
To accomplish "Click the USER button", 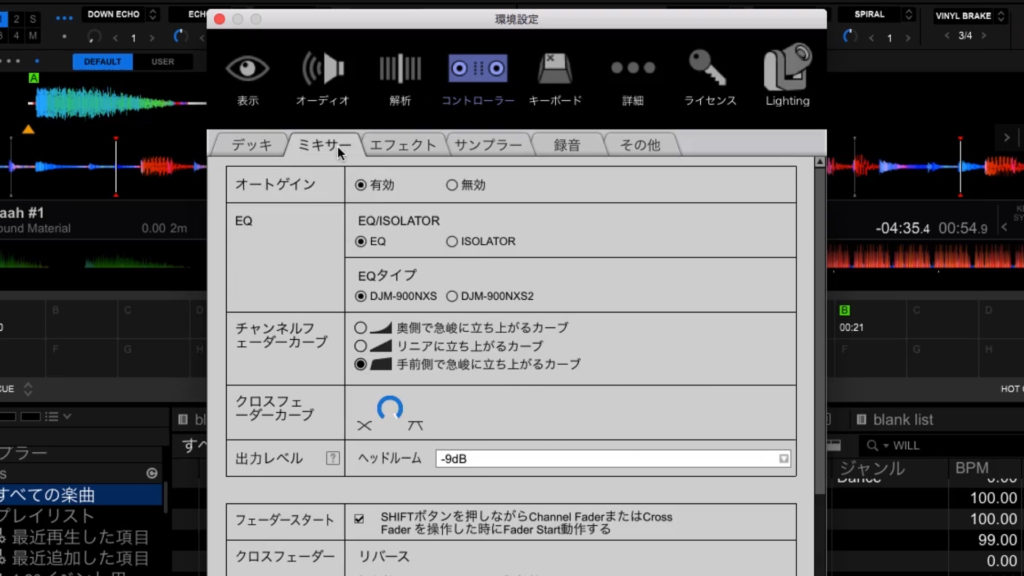I will (162, 61).
